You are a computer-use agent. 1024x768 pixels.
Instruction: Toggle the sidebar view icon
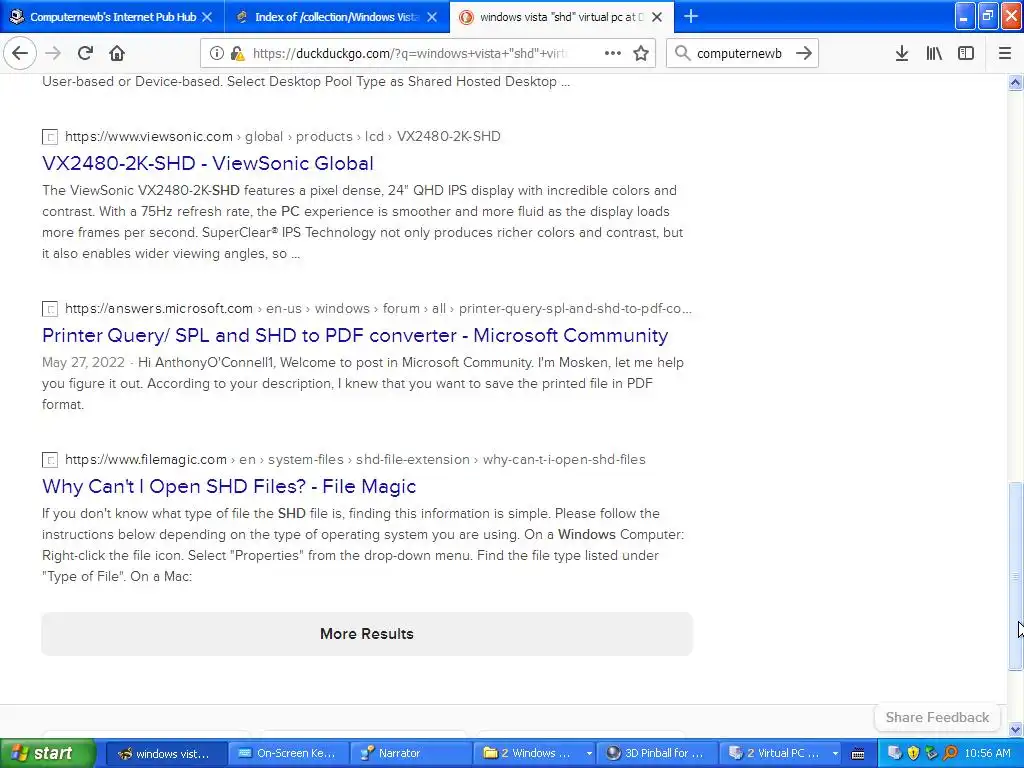(966, 54)
